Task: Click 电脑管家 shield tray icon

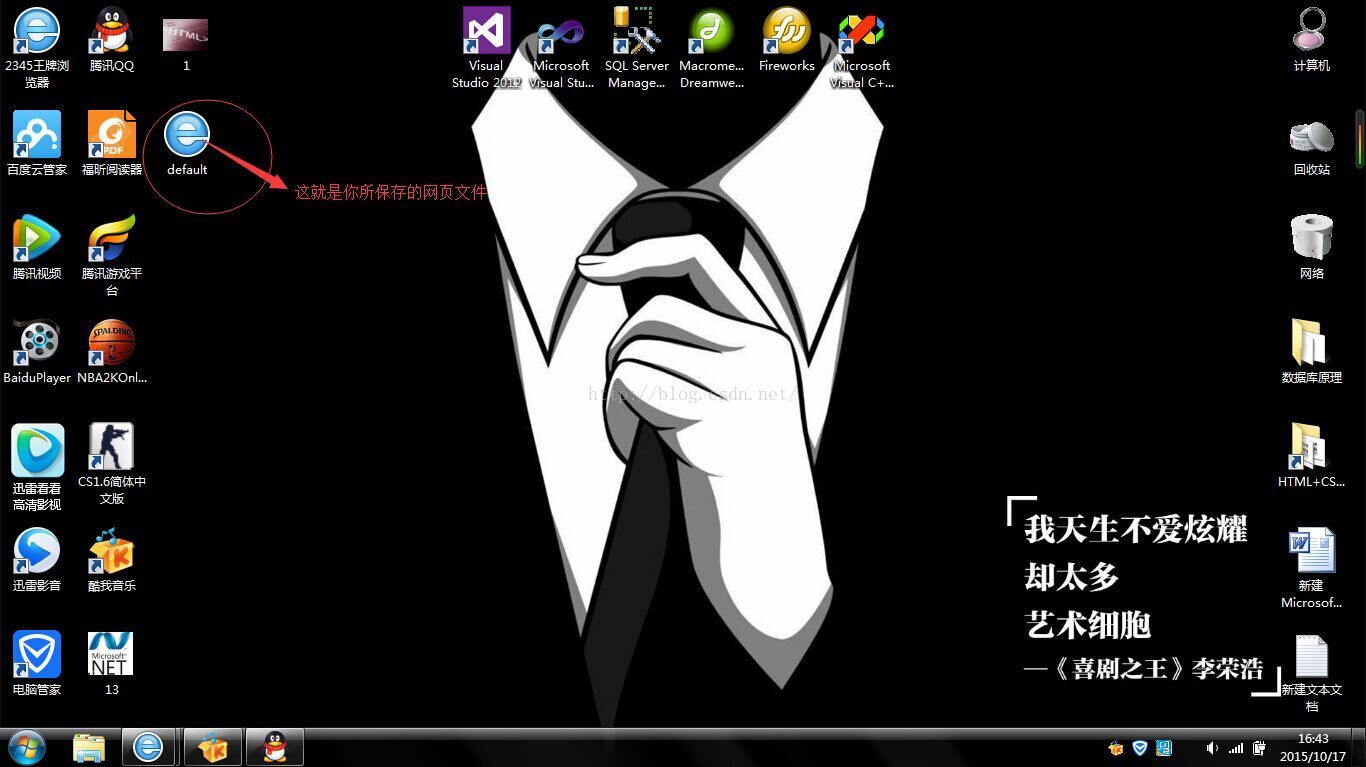Action: [x=1140, y=748]
